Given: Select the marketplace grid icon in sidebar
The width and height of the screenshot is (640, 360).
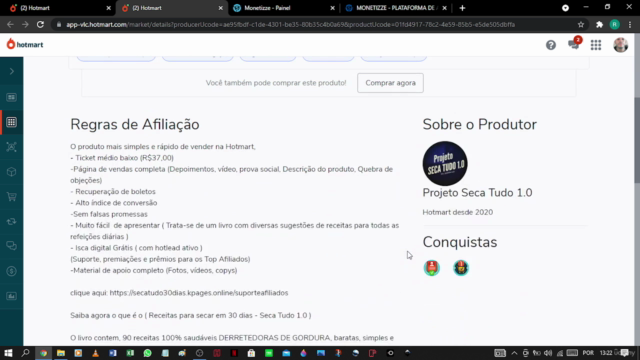Looking at the screenshot, I should pos(11,122).
